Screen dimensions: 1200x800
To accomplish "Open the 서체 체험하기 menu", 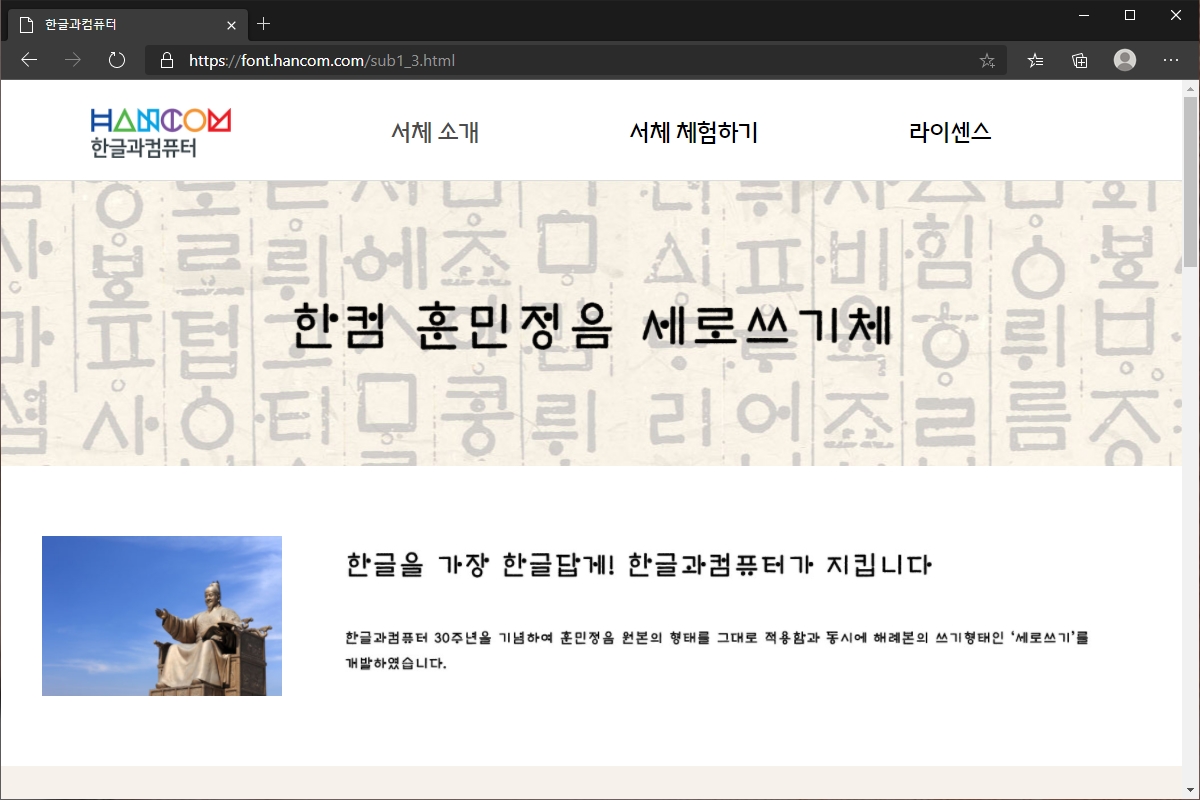I will [693, 132].
